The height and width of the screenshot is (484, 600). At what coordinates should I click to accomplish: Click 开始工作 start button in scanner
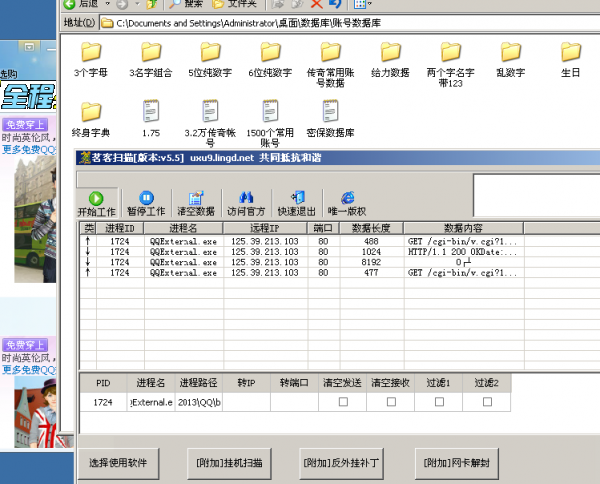click(x=96, y=204)
